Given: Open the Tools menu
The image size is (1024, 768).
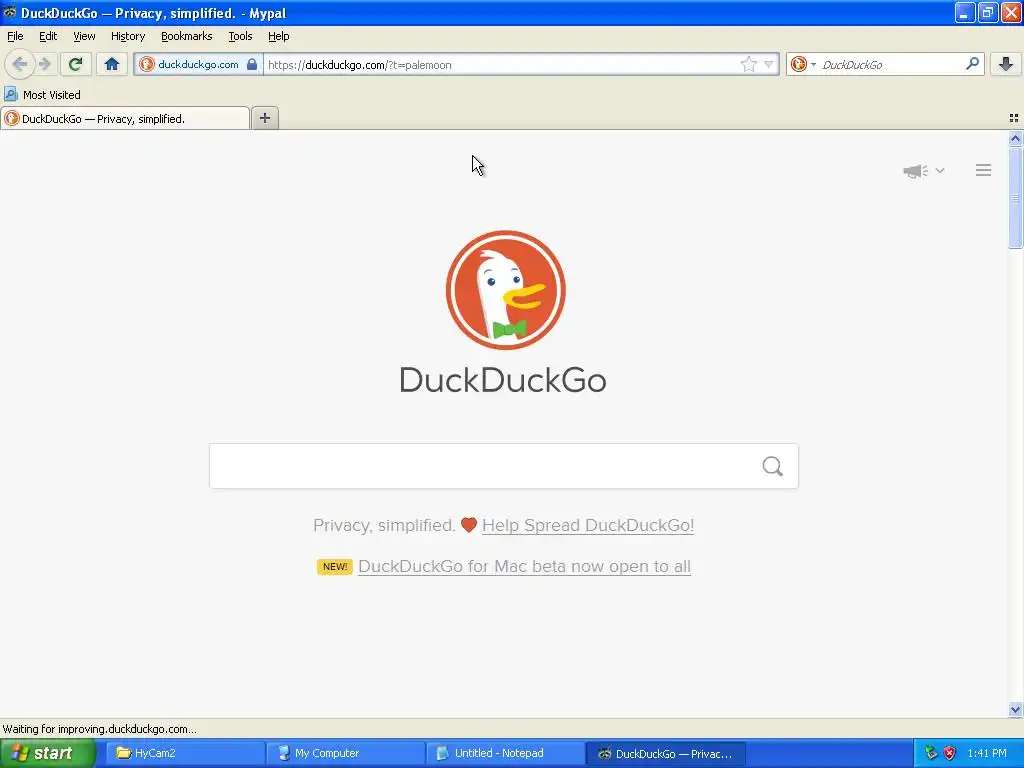Looking at the screenshot, I should 240,36.
